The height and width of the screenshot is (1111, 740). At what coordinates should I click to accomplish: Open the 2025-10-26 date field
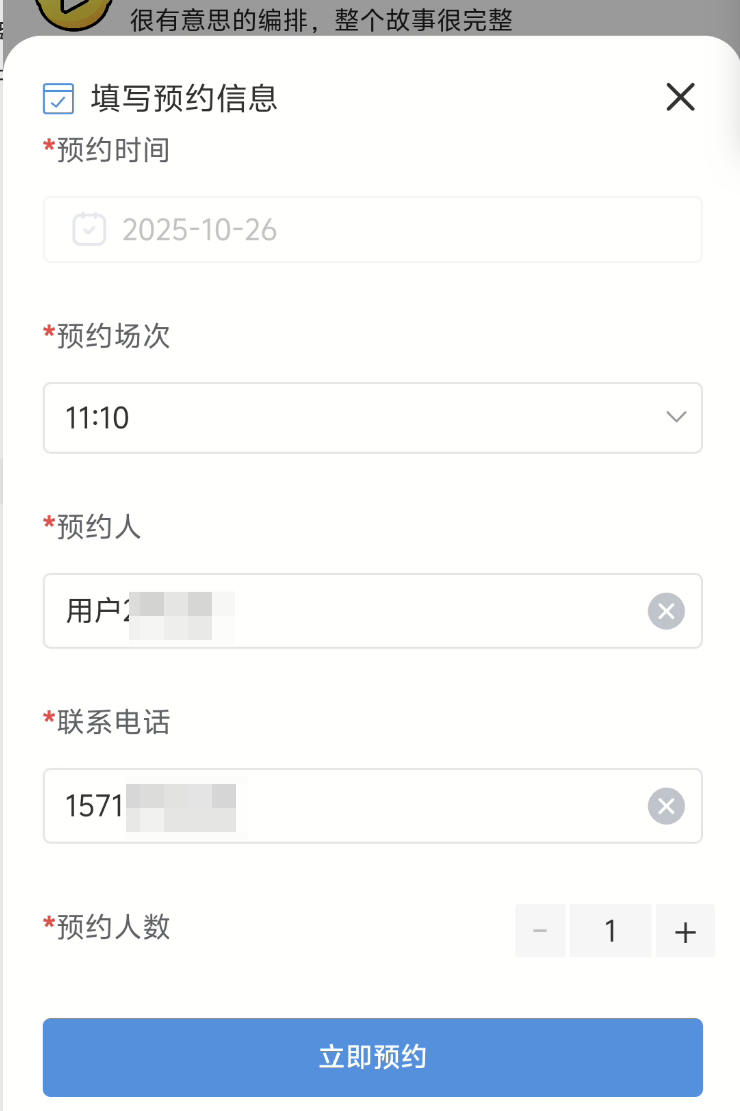(x=372, y=230)
